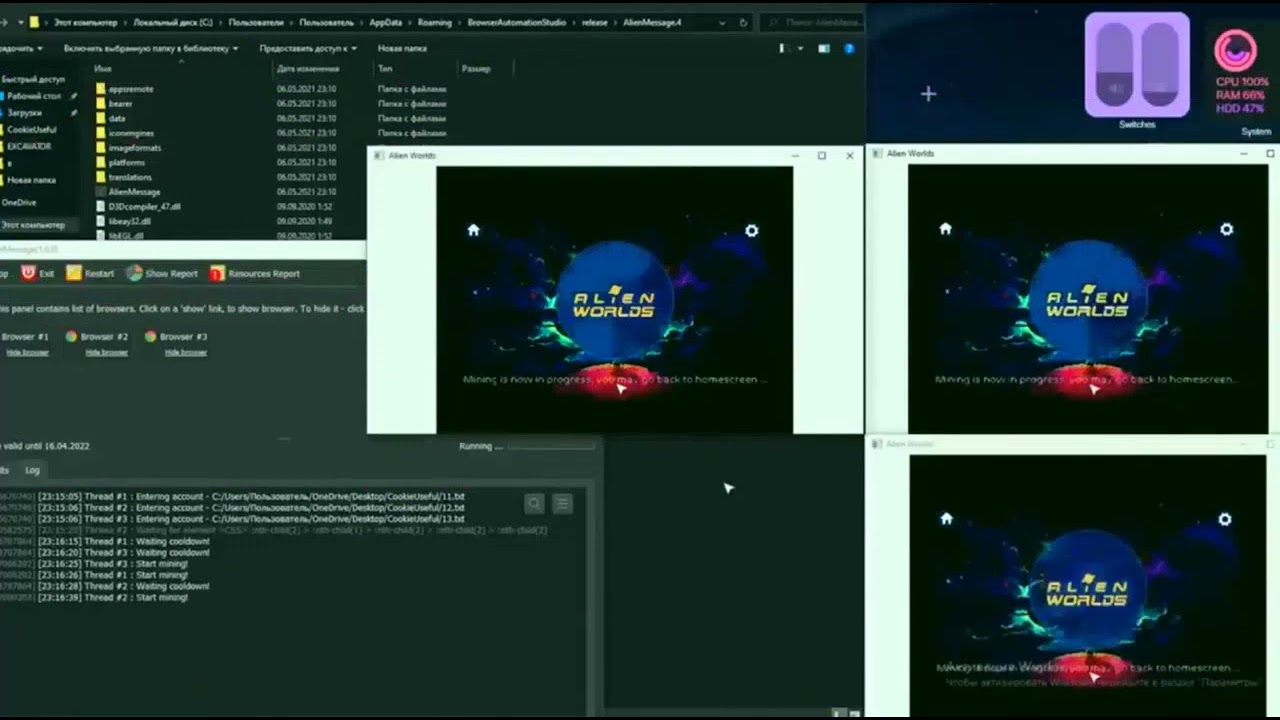Sort files by the Дата изменения column header
Image resolution: width=1280 pixels, height=720 pixels.
pos(308,69)
